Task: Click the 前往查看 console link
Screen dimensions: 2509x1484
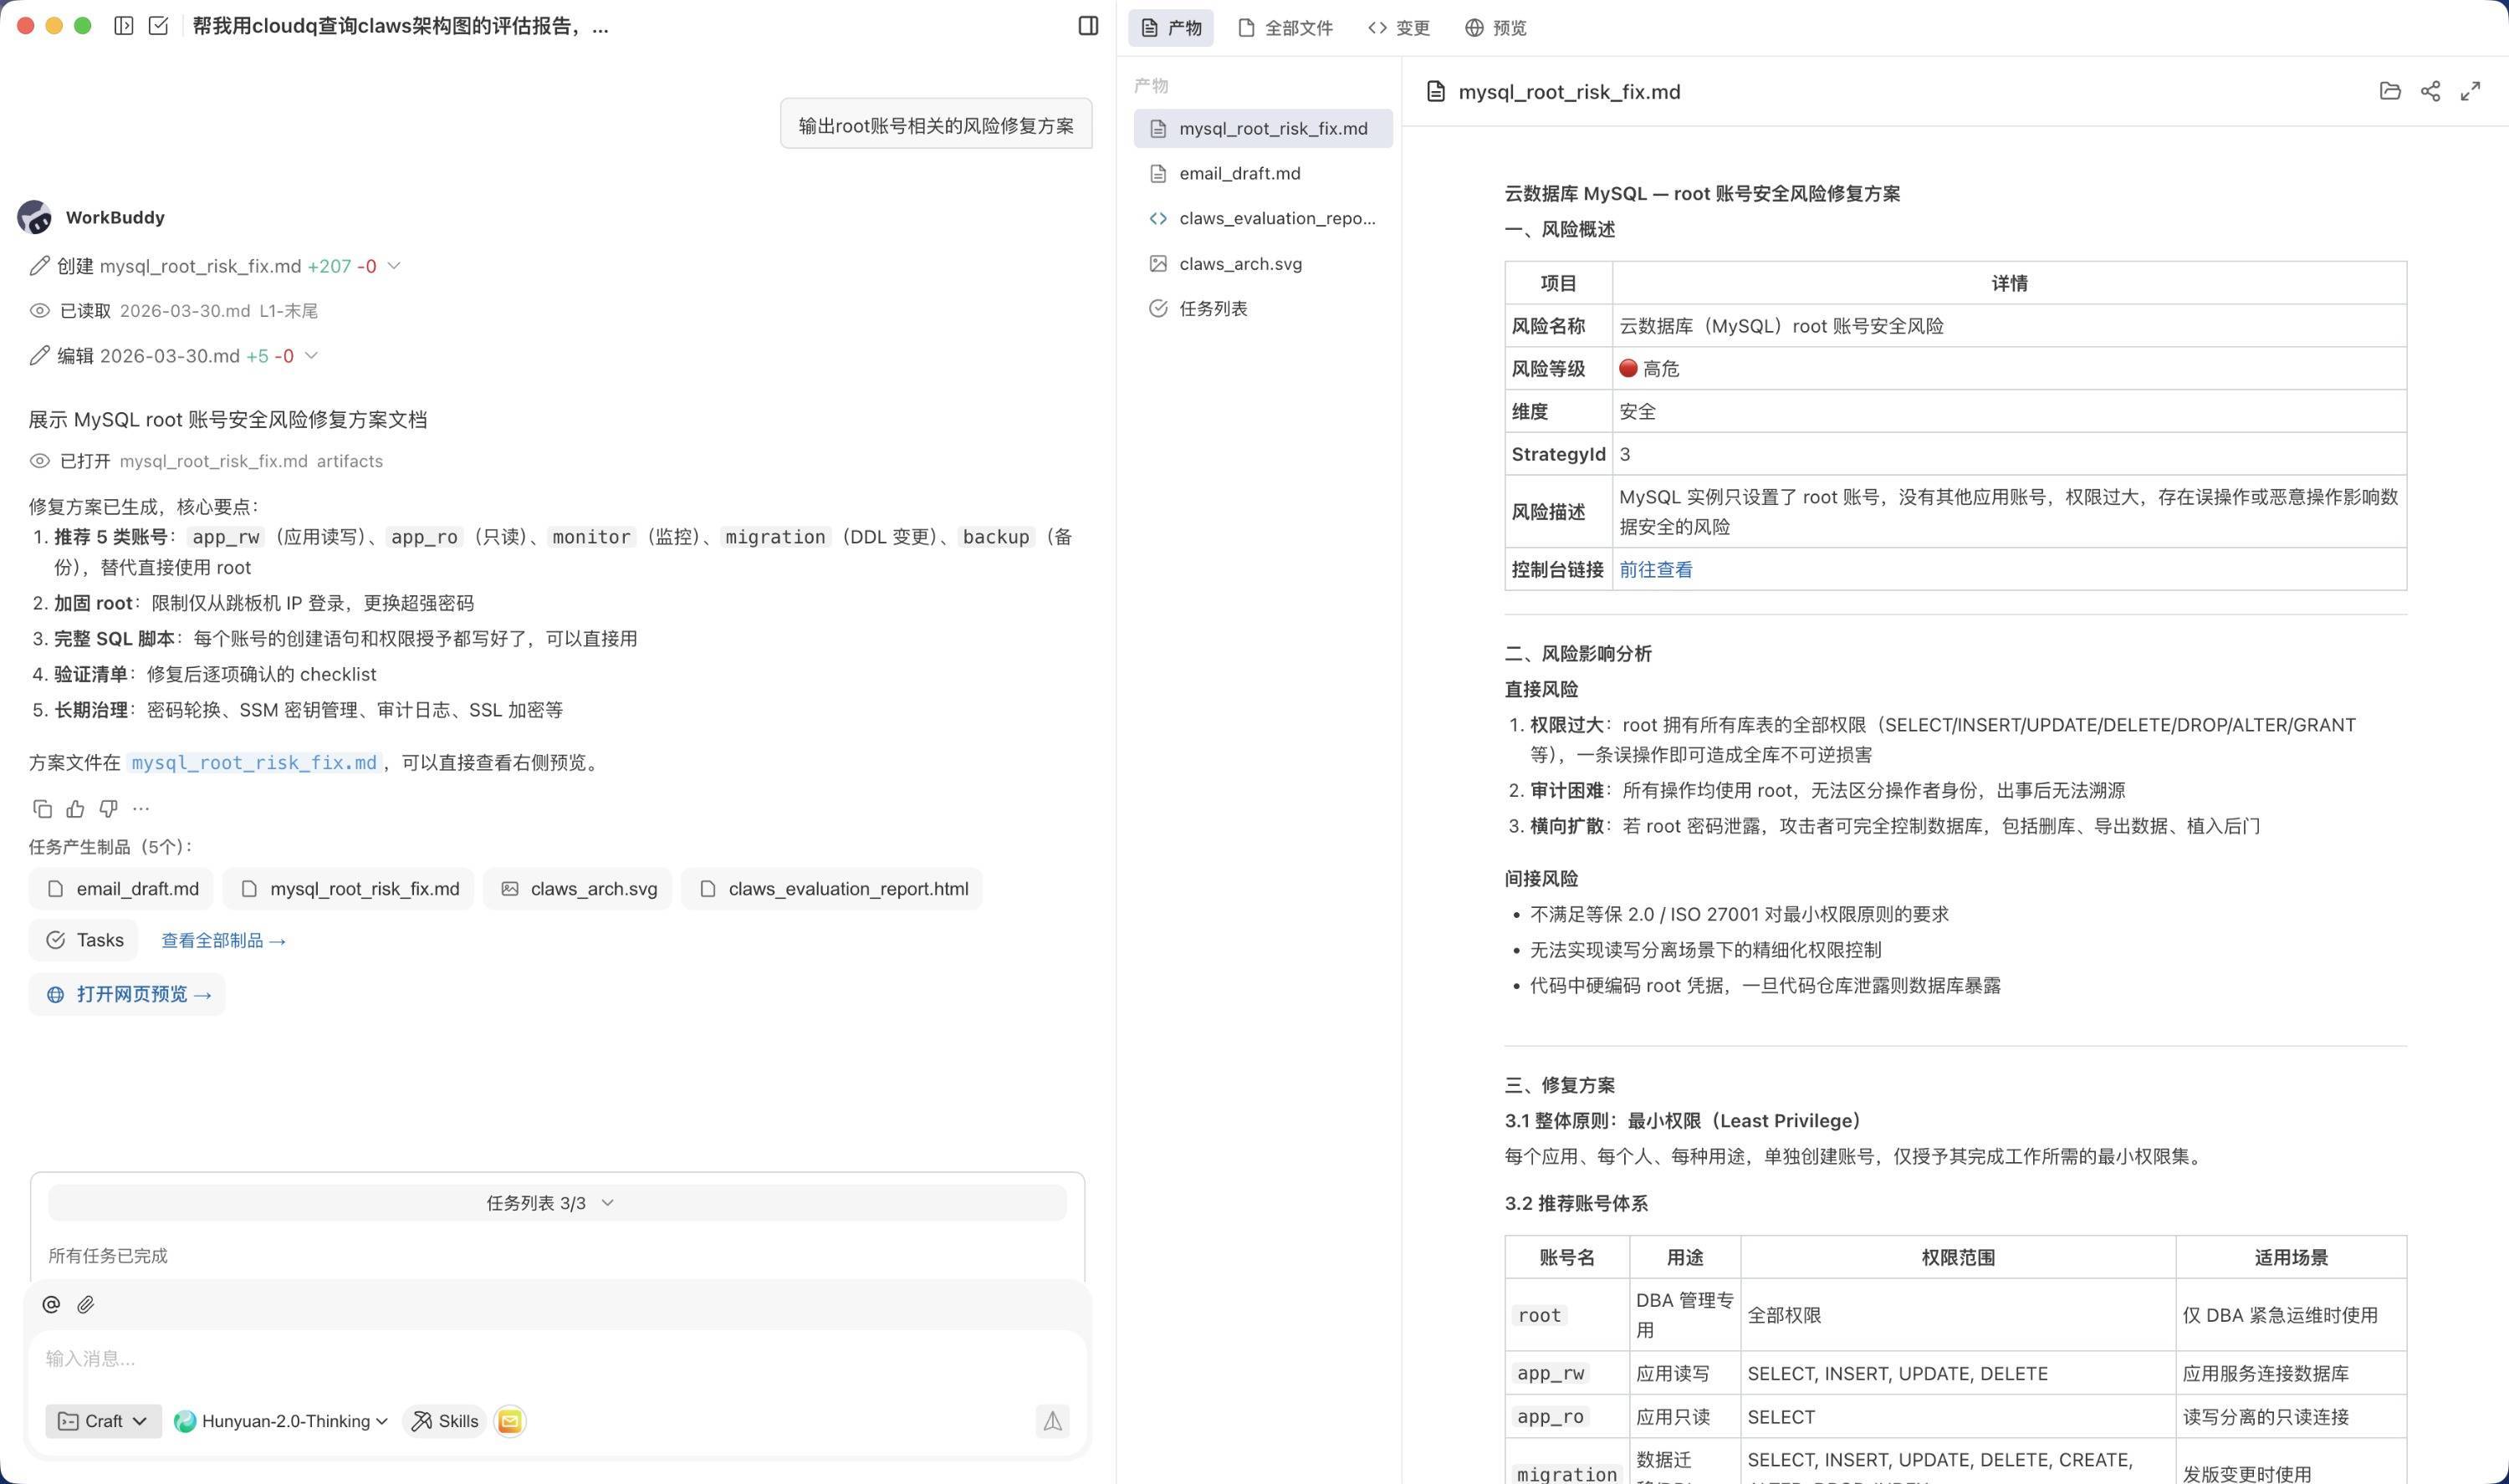Action: coord(1655,569)
